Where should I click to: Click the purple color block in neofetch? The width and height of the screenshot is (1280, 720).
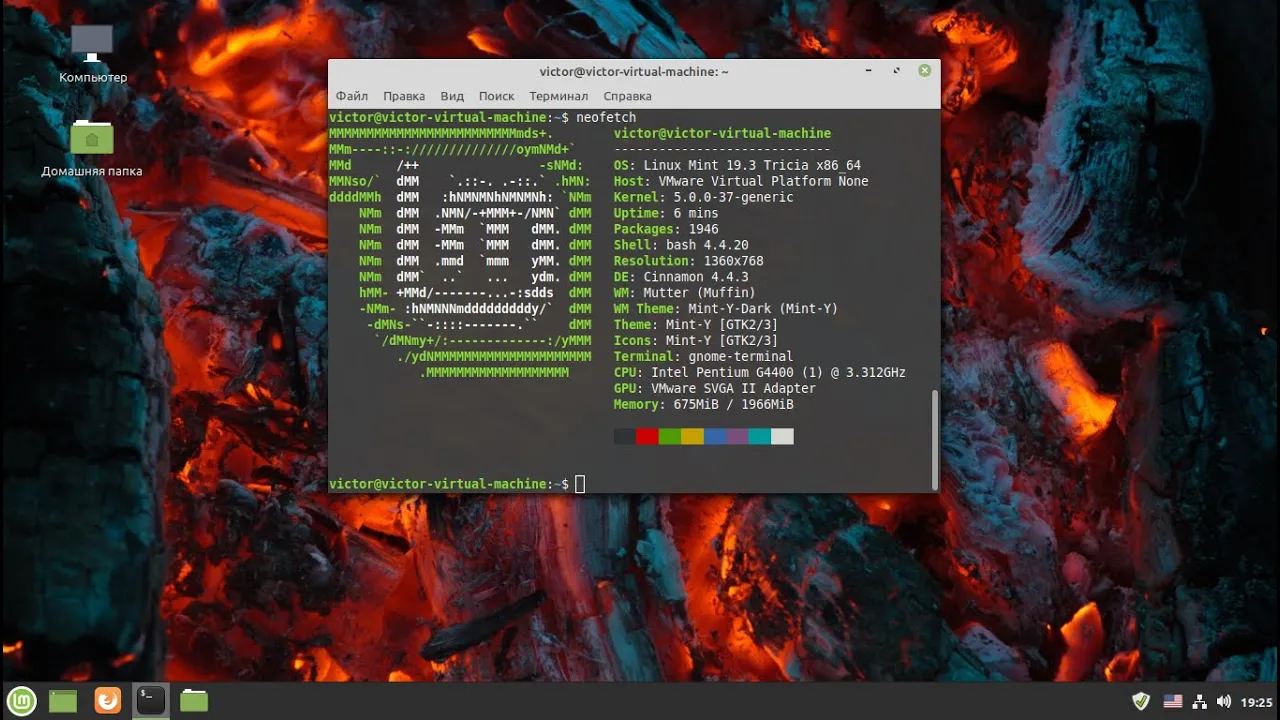(x=738, y=437)
